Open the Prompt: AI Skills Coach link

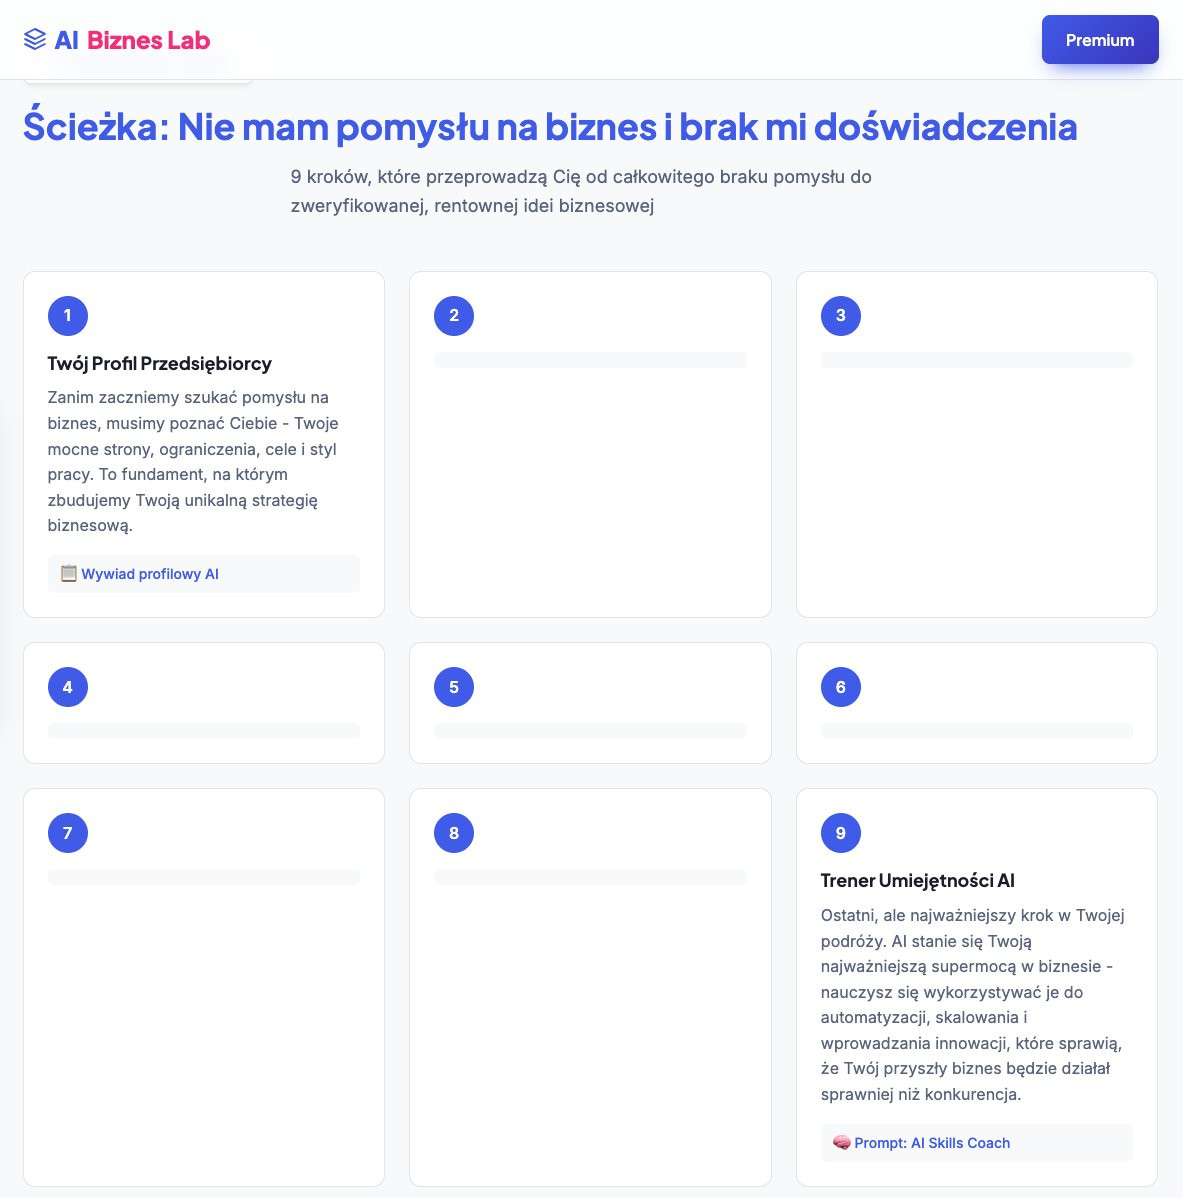click(x=932, y=1143)
